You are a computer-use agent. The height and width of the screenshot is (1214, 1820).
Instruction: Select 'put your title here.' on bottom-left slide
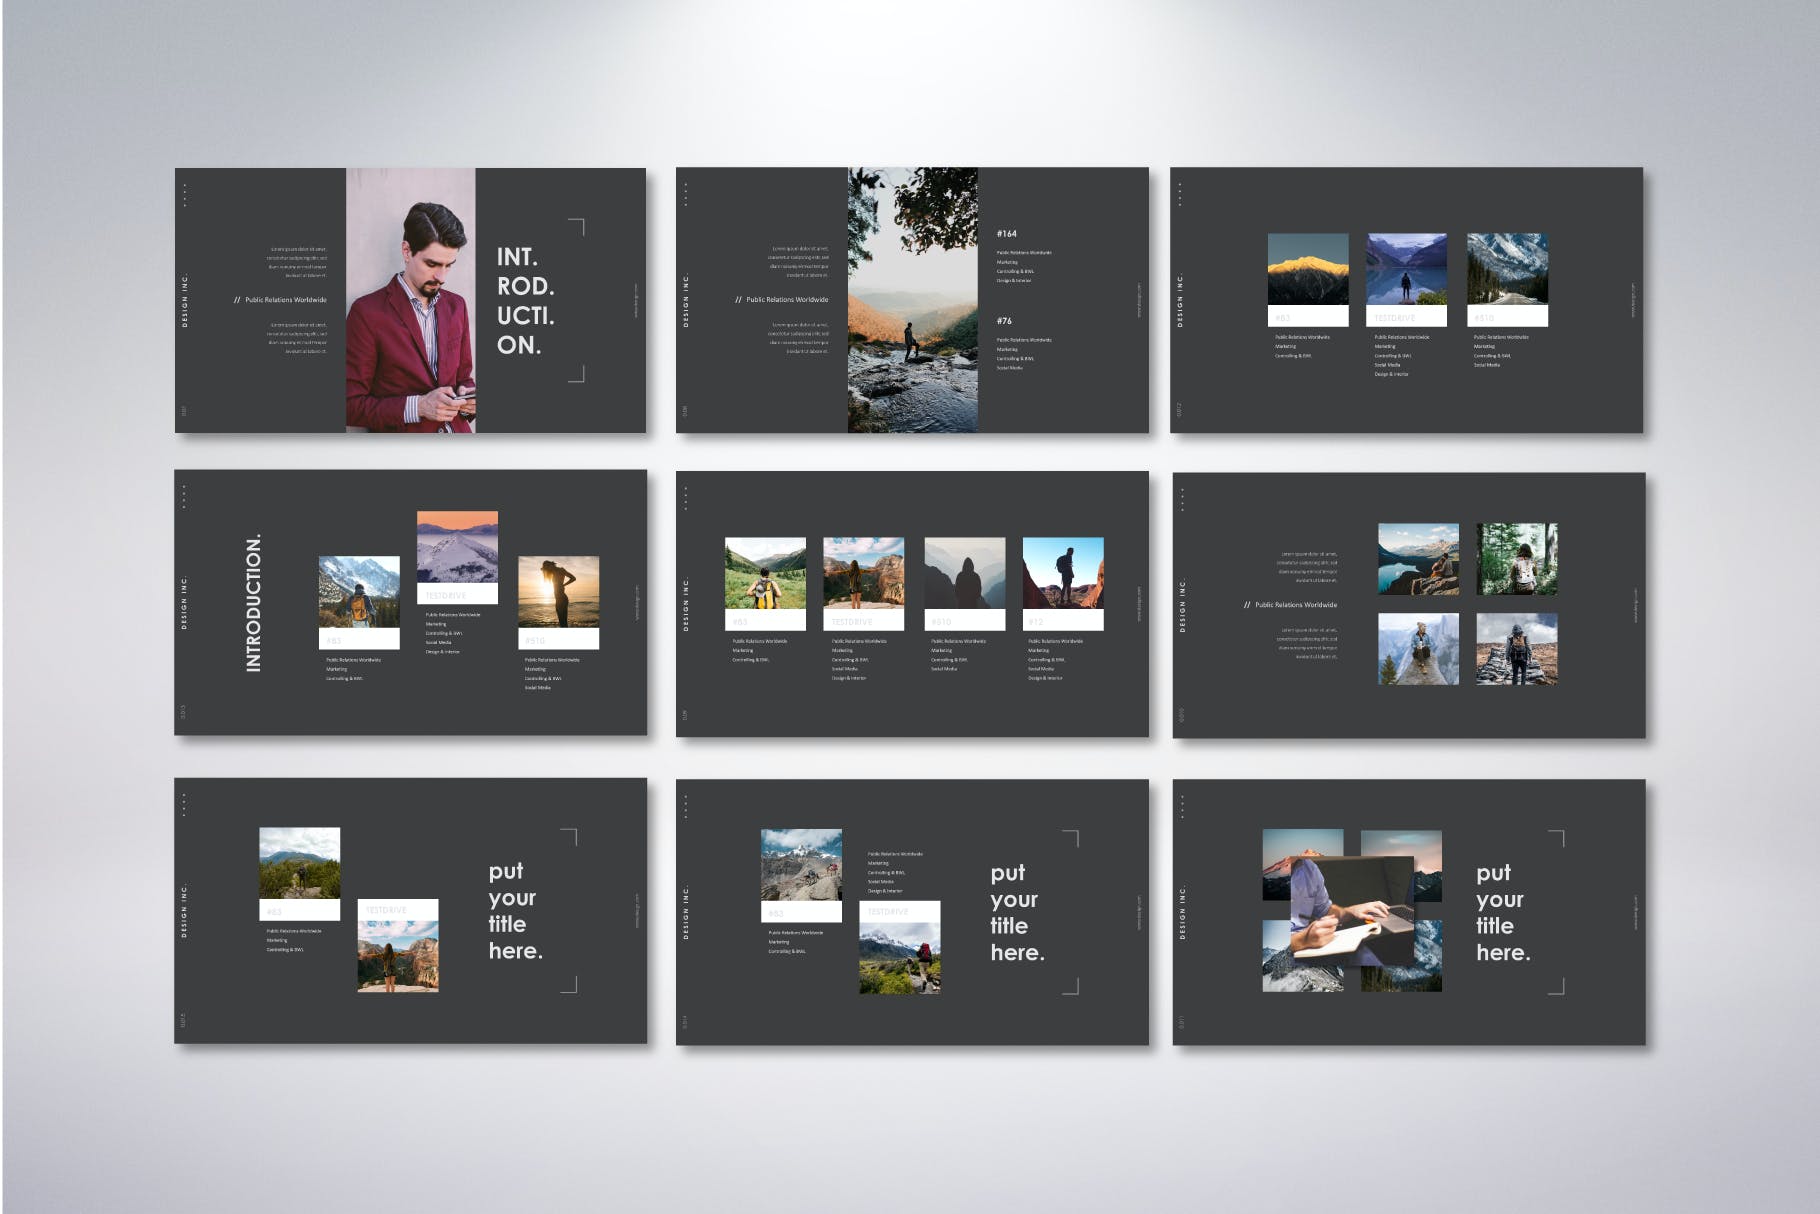pos(515,911)
